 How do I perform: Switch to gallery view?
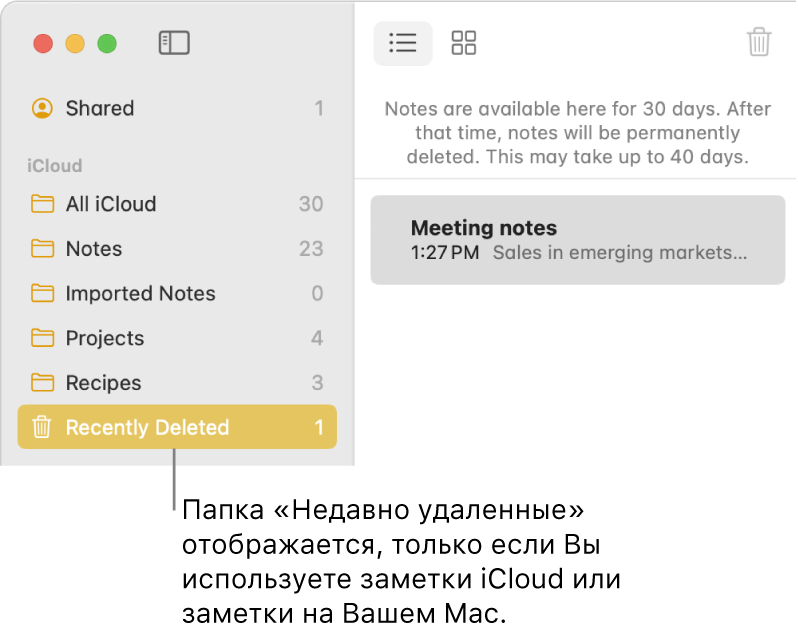[464, 43]
